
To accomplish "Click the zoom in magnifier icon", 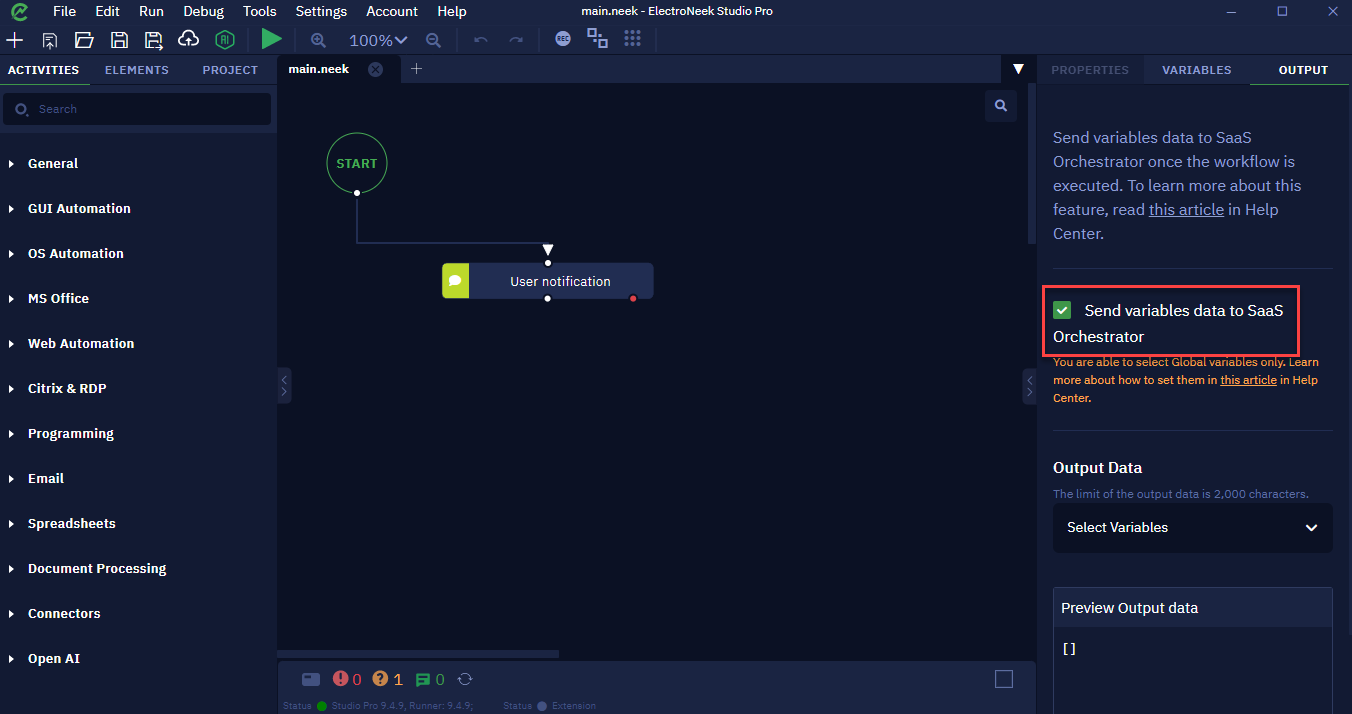I will (319, 40).
